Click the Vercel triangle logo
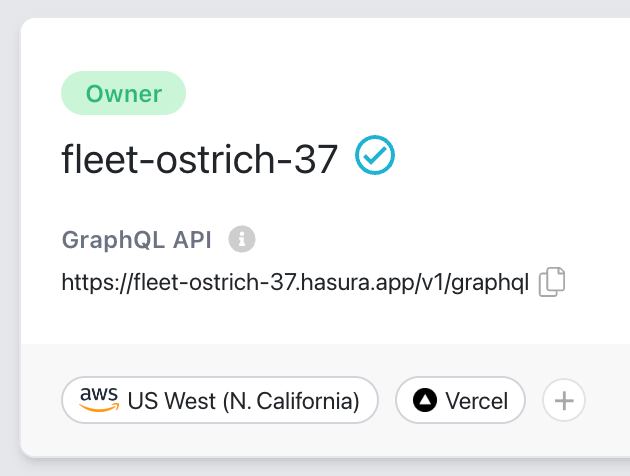Image resolution: width=630 pixels, height=476 pixels. tap(425, 400)
